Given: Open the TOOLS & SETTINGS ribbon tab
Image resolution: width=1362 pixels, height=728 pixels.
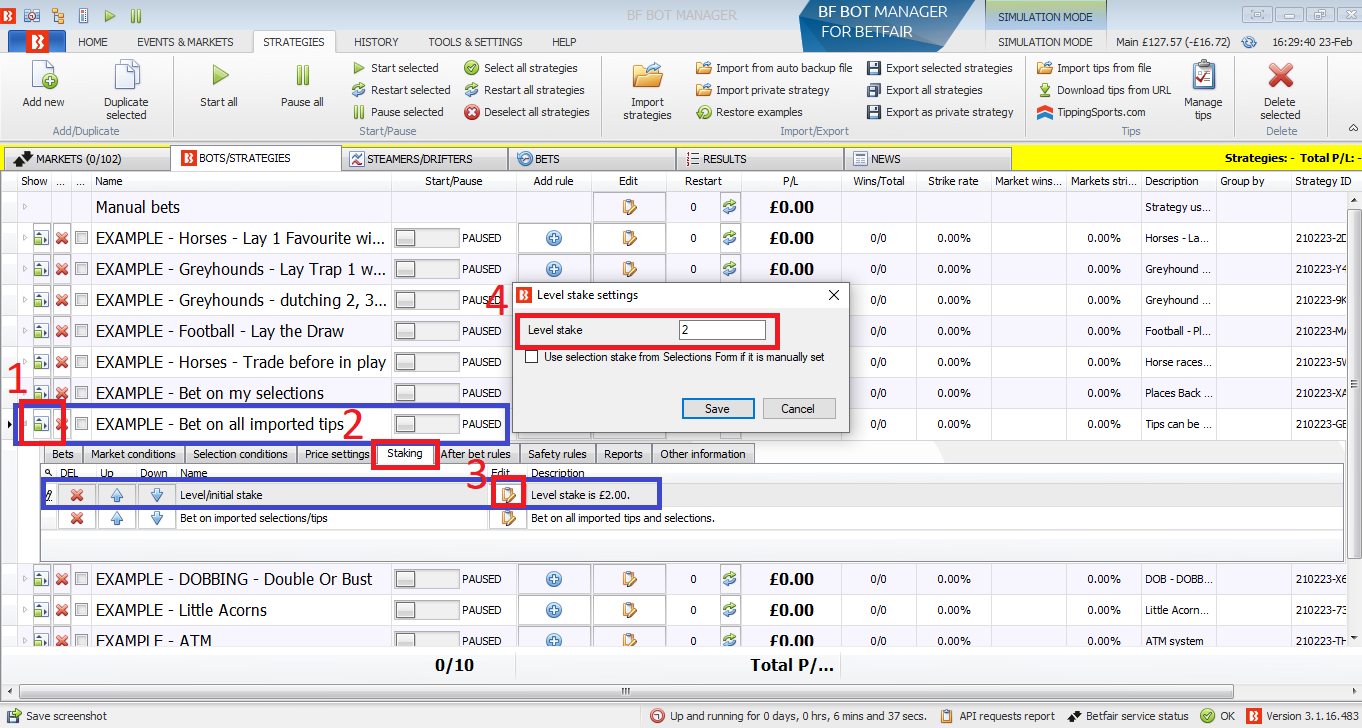Looking at the screenshot, I should [x=475, y=42].
